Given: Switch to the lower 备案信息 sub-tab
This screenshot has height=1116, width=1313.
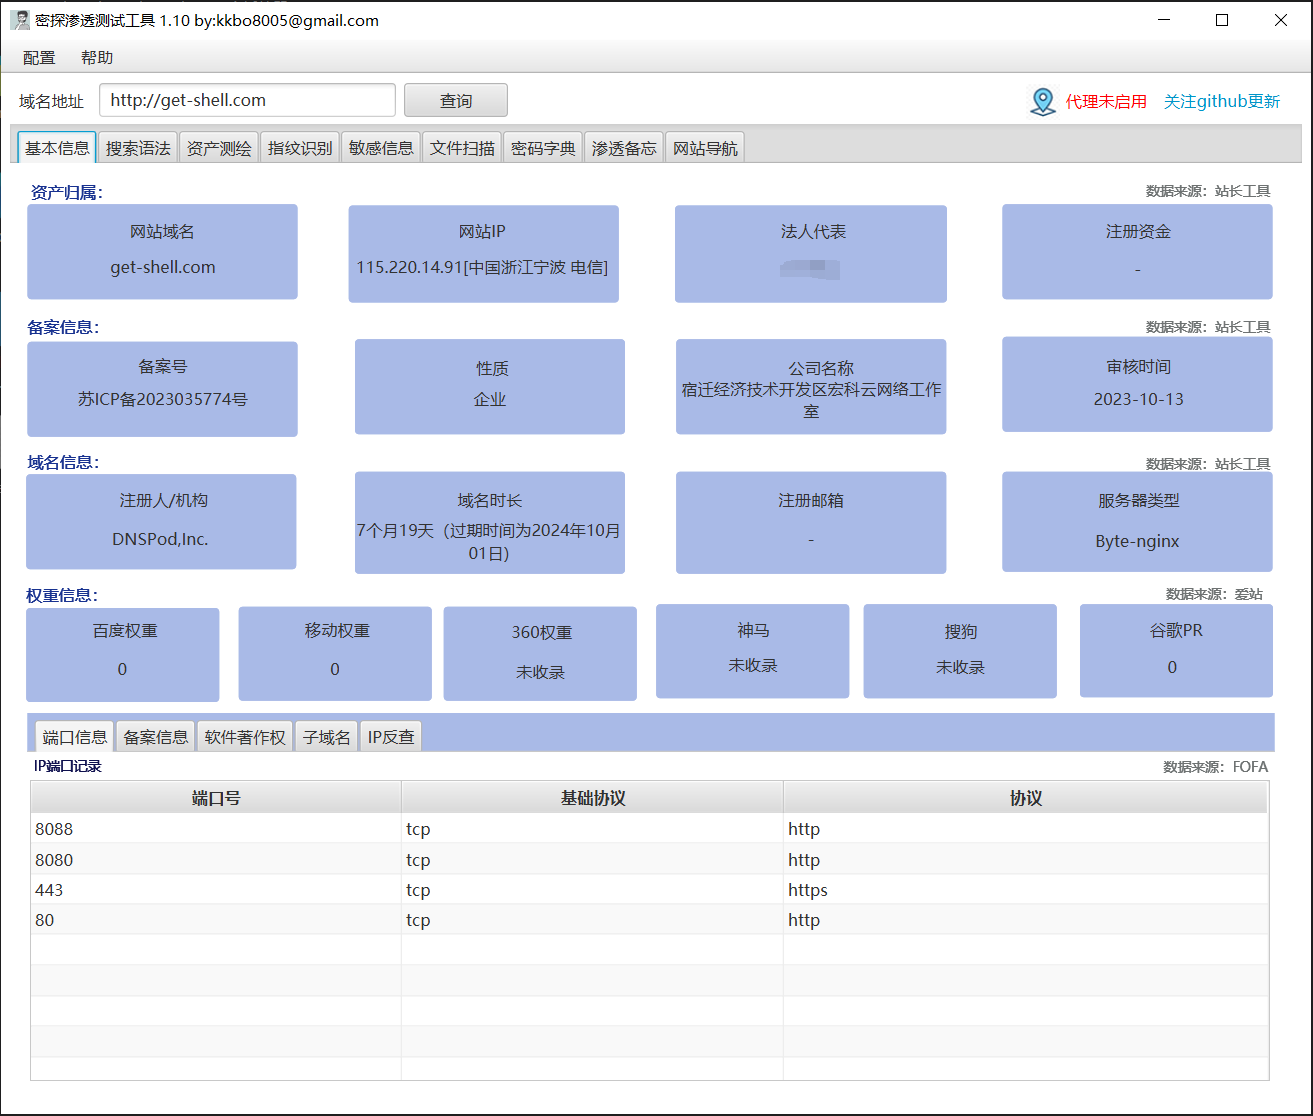Looking at the screenshot, I should pos(156,737).
